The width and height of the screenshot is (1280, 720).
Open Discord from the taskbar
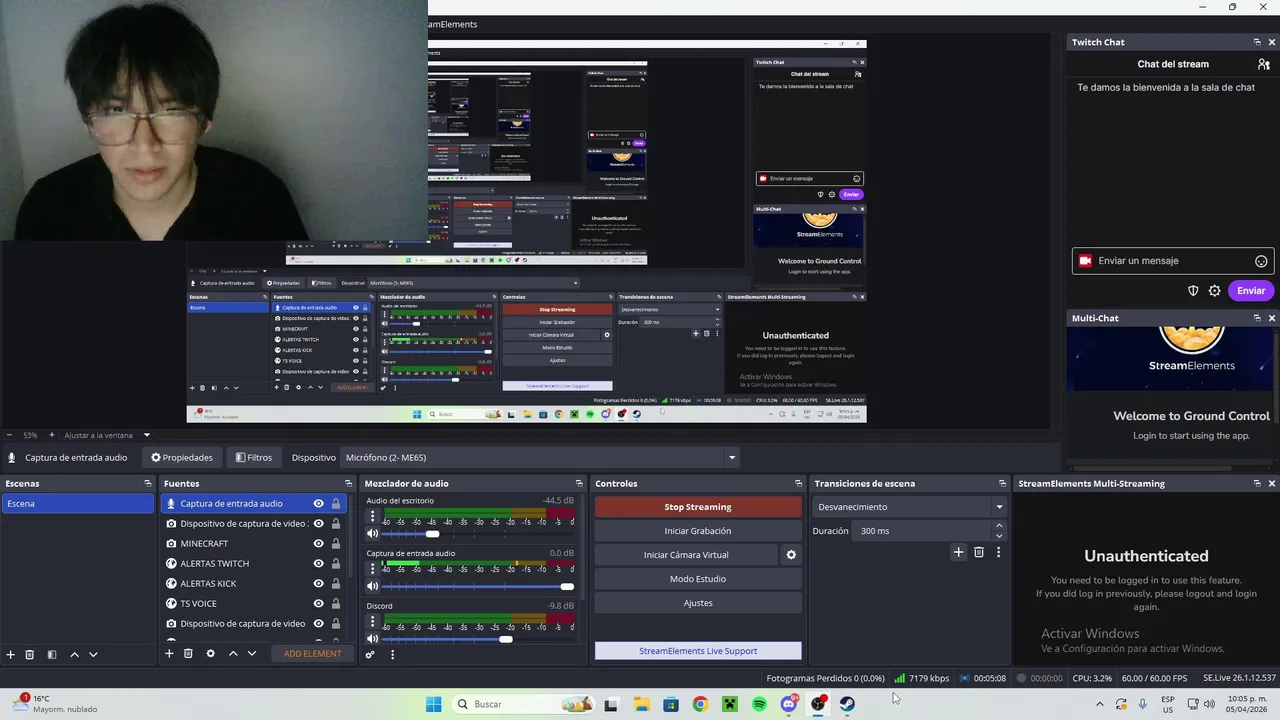pos(789,704)
